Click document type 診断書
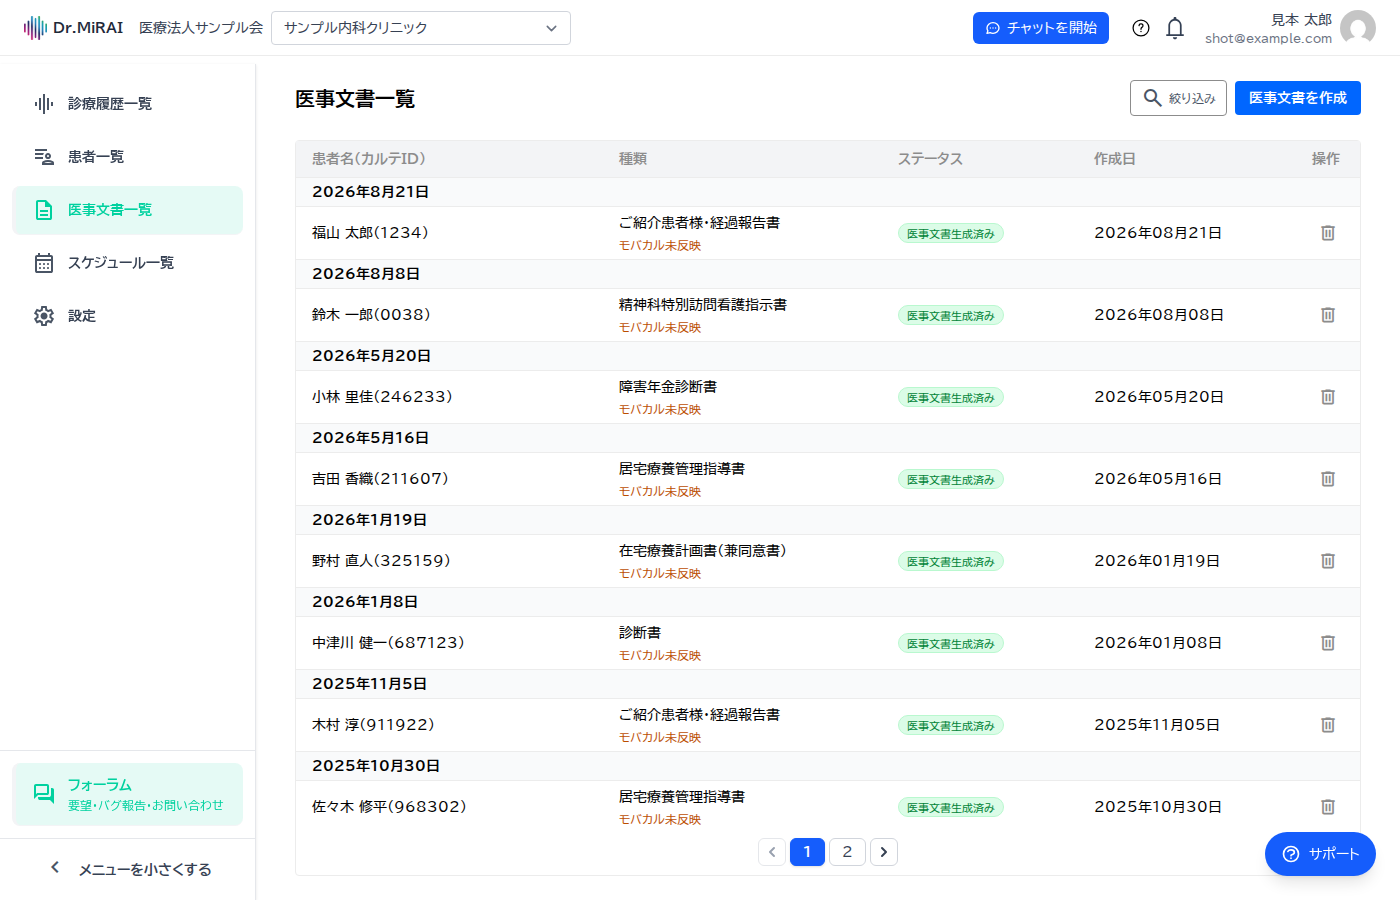The image size is (1400, 900). 640,633
